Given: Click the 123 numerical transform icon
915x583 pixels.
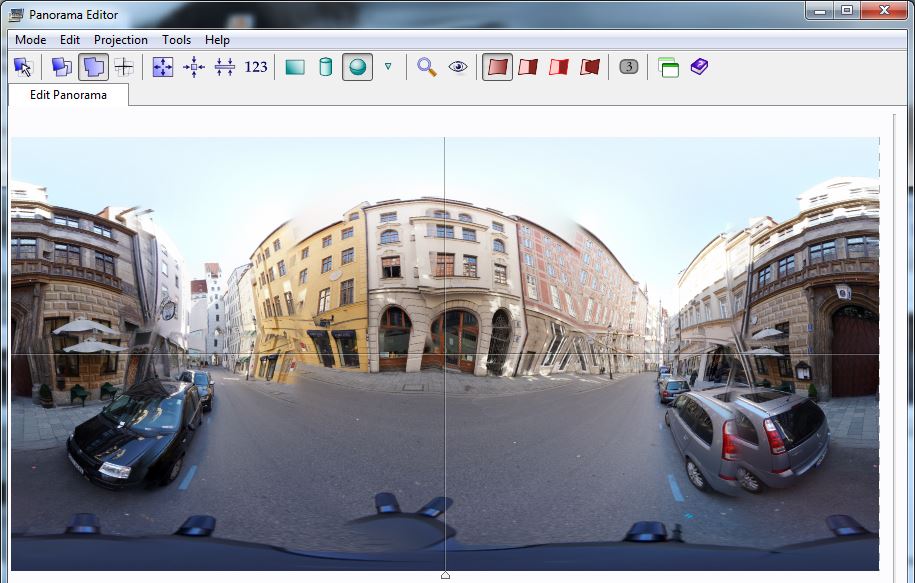Looking at the screenshot, I should [256, 67].
